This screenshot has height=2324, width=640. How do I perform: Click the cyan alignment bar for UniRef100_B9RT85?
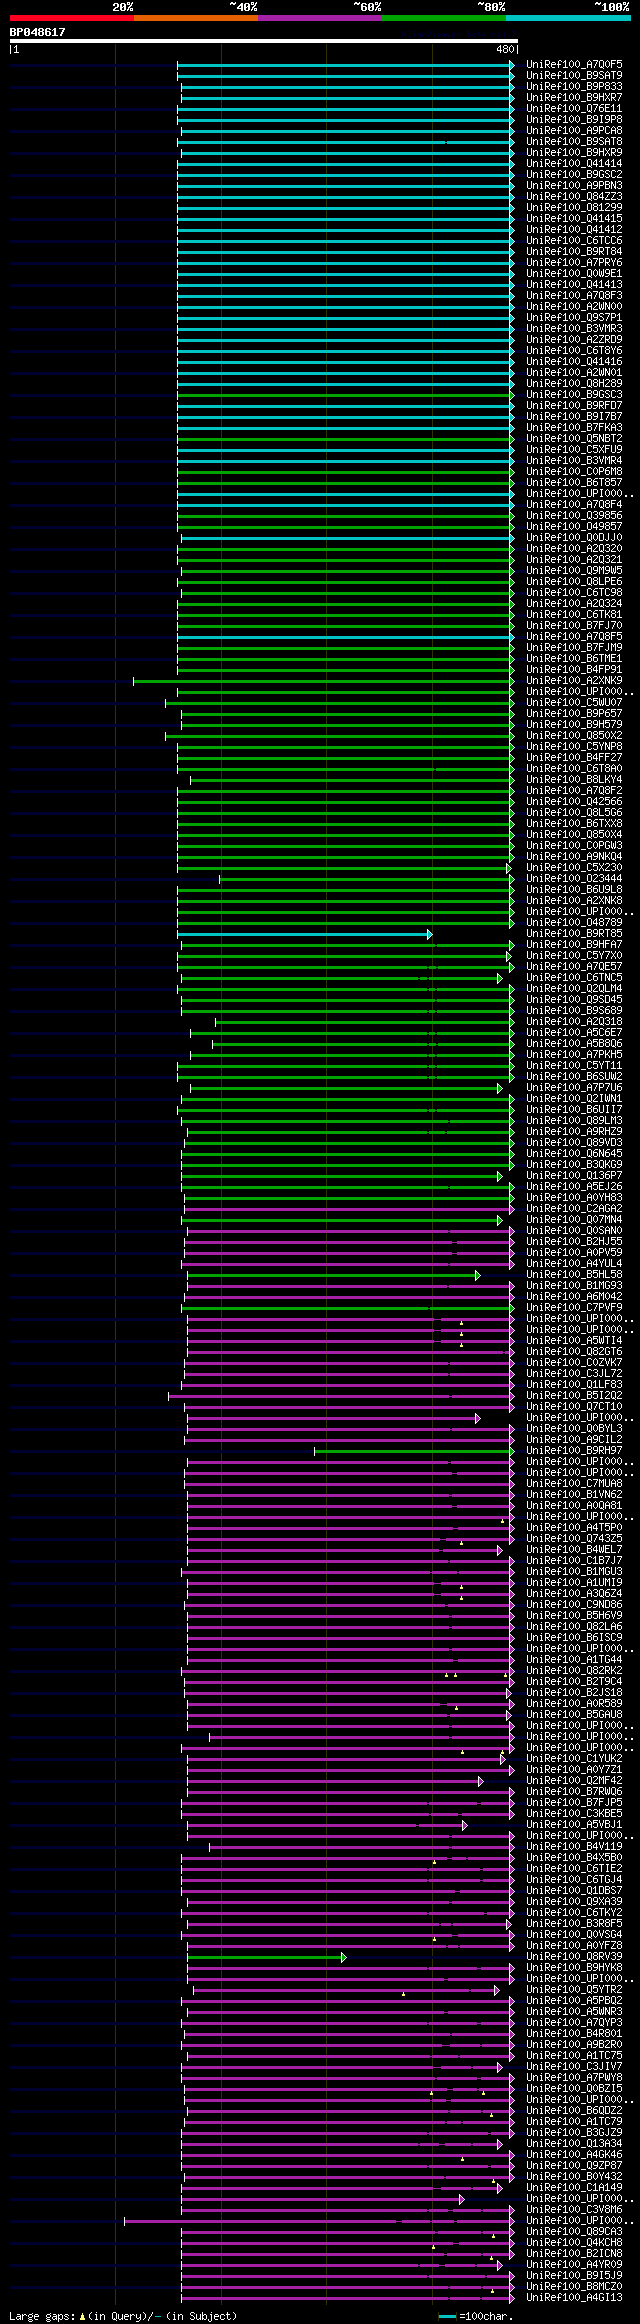coord(306,934)
